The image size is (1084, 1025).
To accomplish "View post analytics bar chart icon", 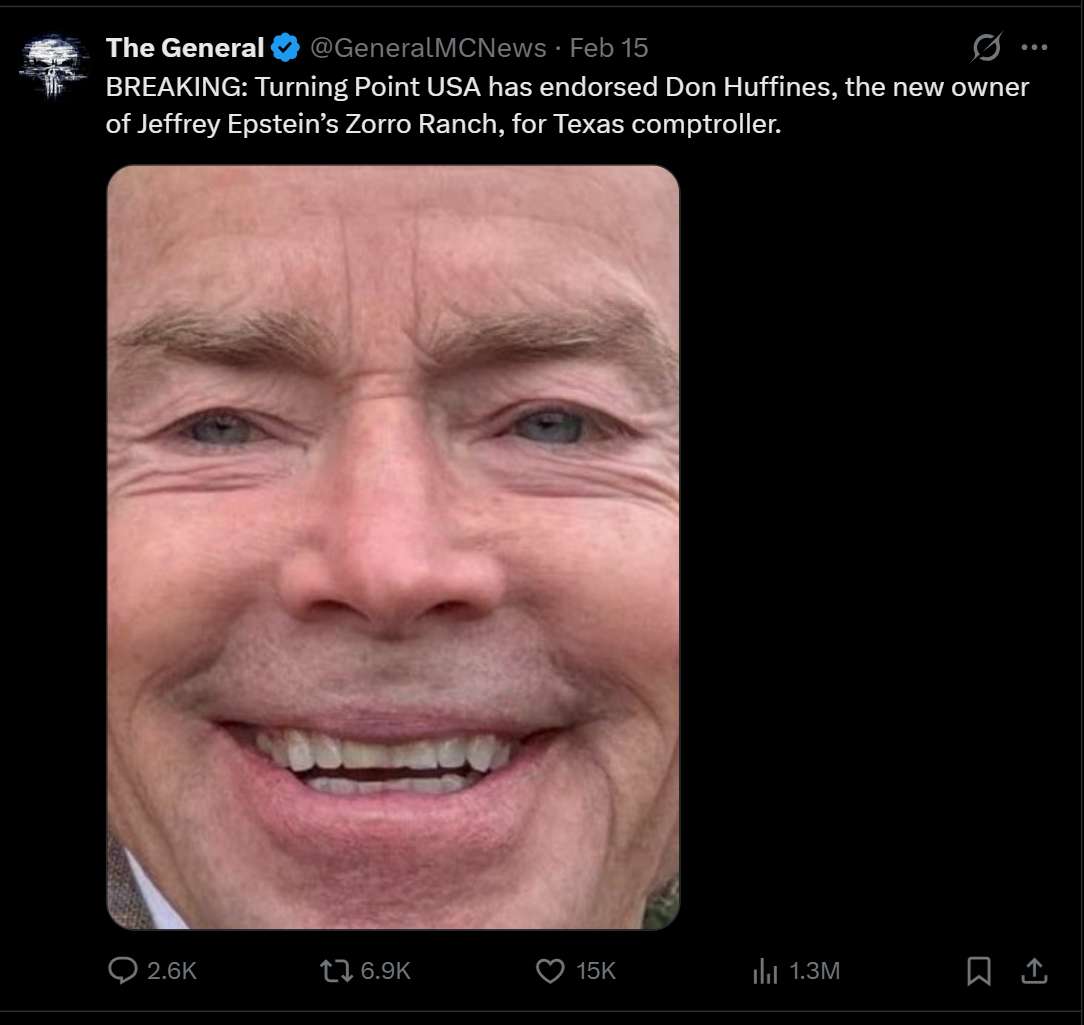I will click(x=764, y=970).
